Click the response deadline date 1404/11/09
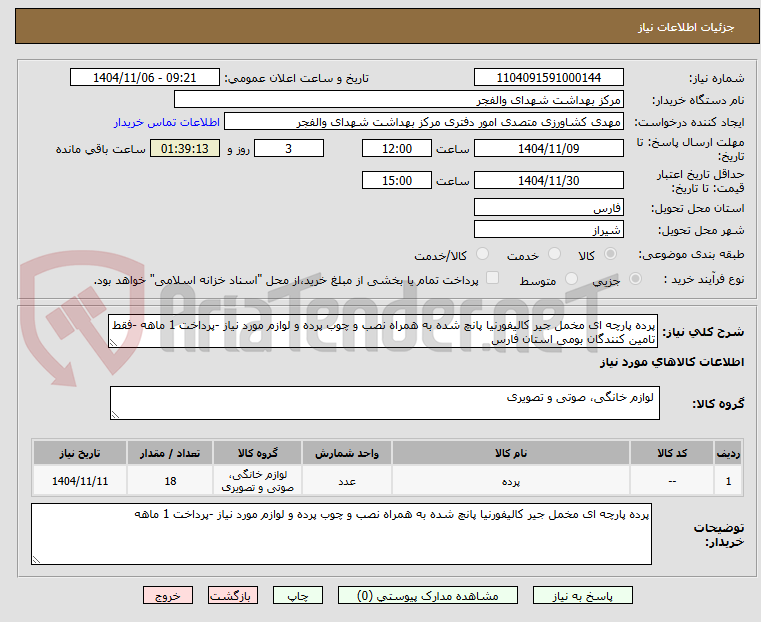This screenshot has height=622, width=761. [x=548, y=148]
